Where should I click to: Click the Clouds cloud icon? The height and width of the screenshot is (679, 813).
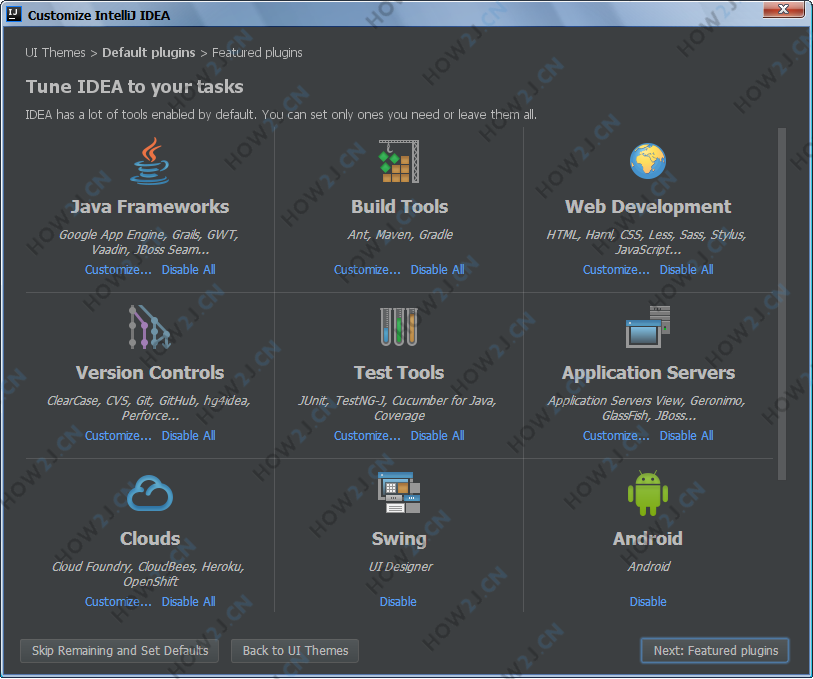[x=150, y=493]
